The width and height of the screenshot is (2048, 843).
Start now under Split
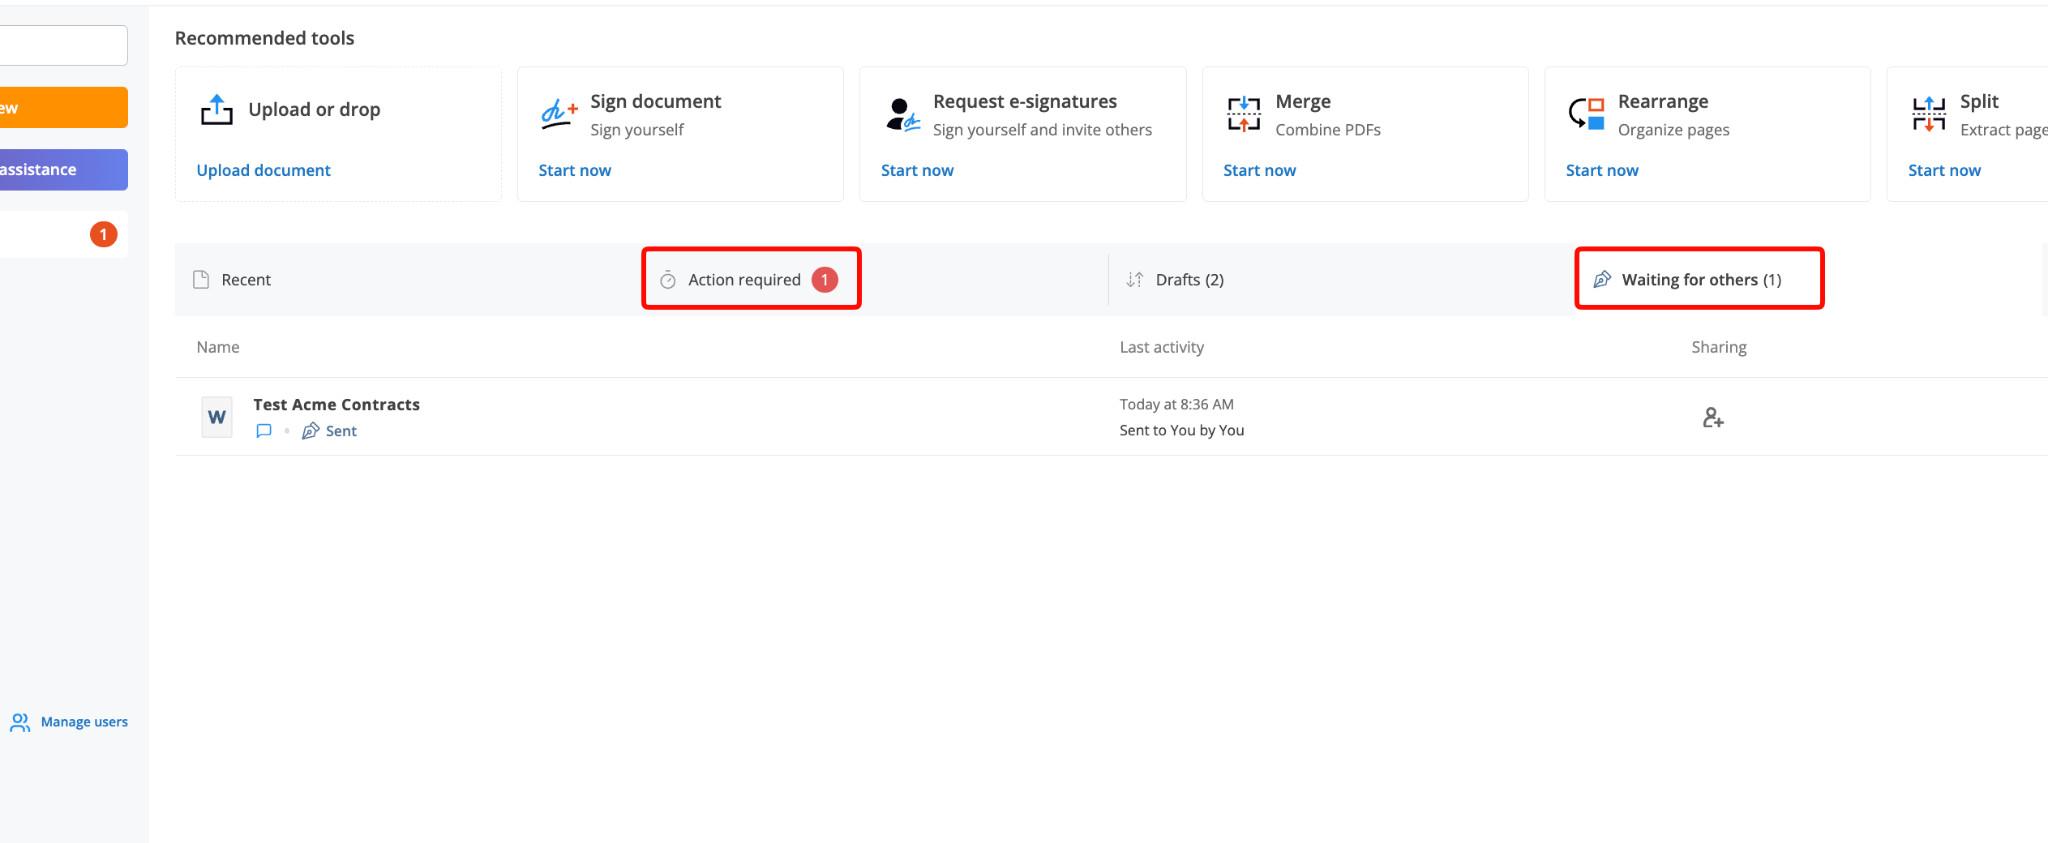tap(1944, 171)
